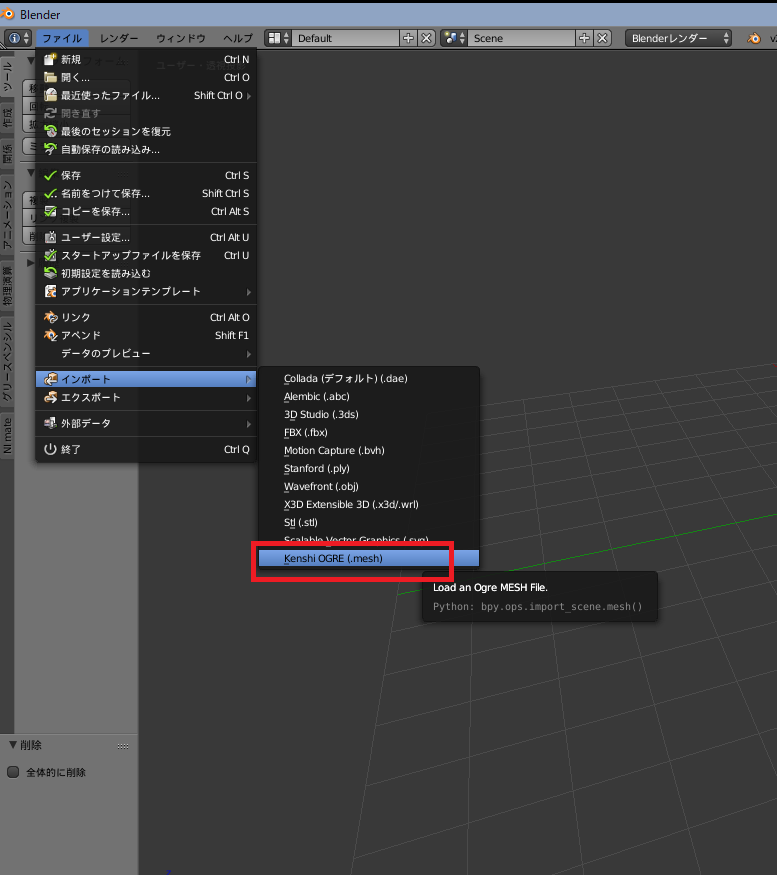Import Wavefront (.obj)
The width and height of the screenshot is (777, 875).
coord(368,486)
